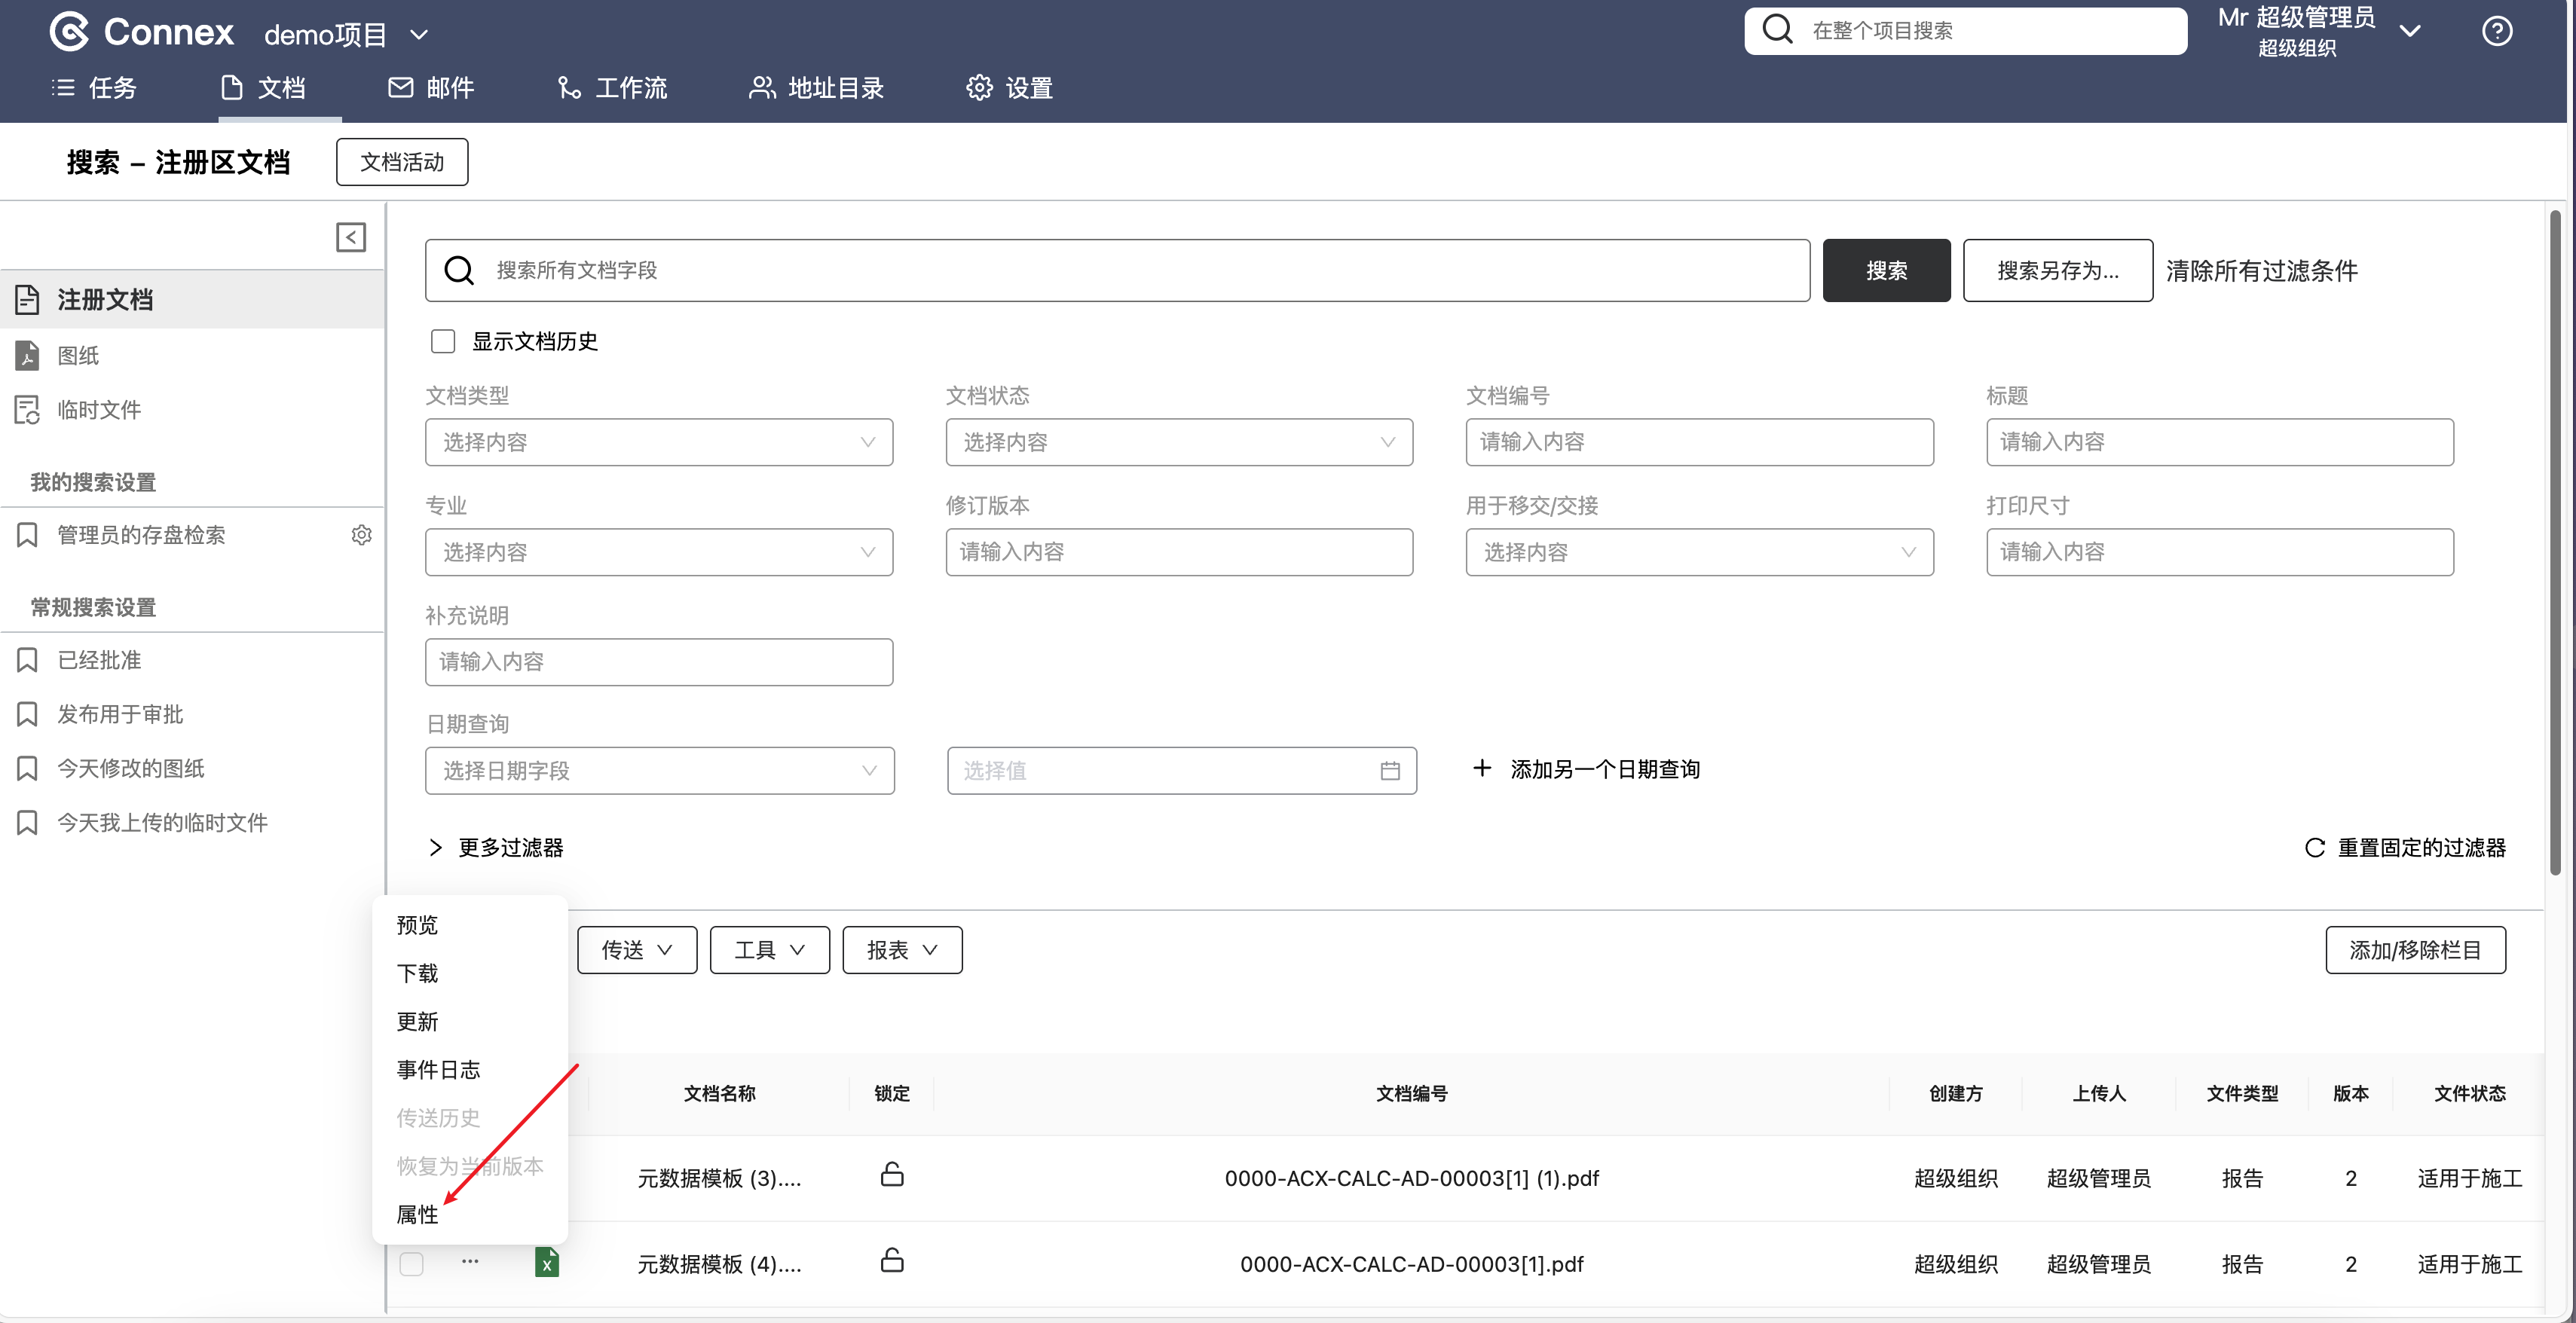This screenshot has height=1323, width=2576.
Task: Collapse the left sidebar panel
Action: tap(350, 238)
